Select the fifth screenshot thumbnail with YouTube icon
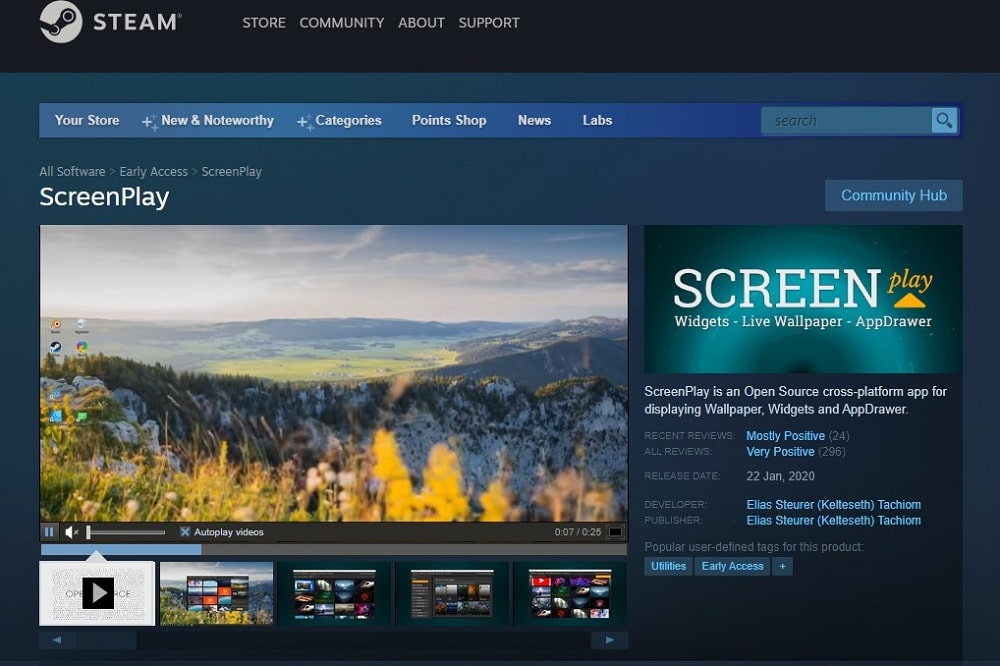This screenshot has height=666, width=1000. point(570,593)
